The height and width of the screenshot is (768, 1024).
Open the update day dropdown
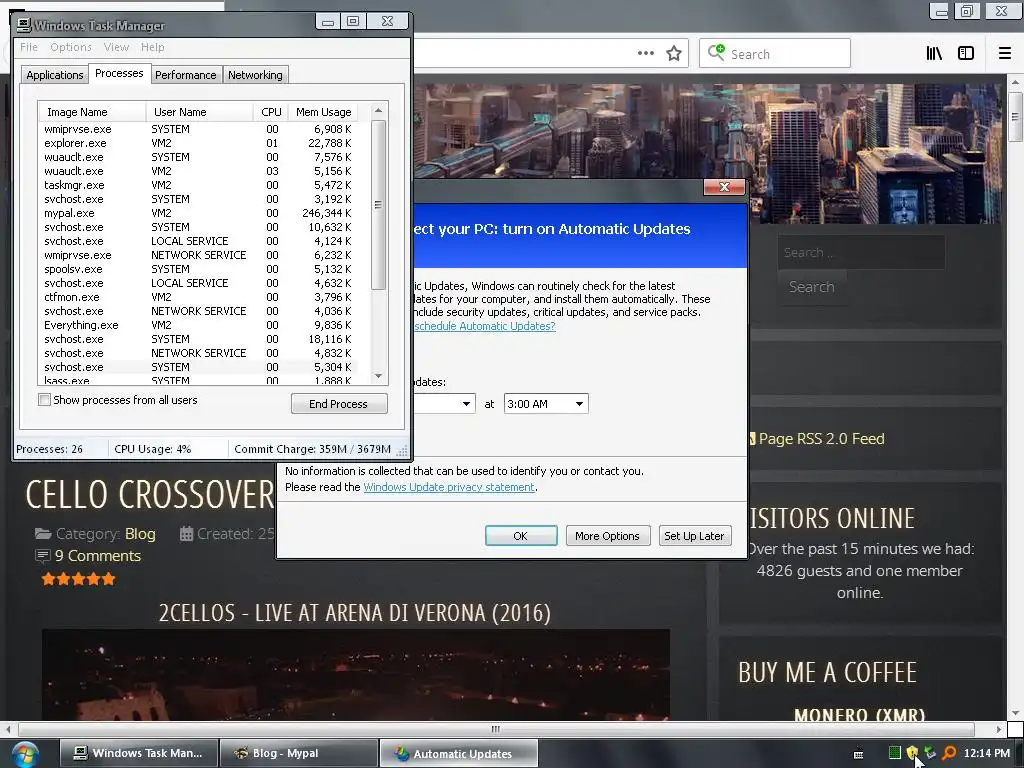coord(466,404)
